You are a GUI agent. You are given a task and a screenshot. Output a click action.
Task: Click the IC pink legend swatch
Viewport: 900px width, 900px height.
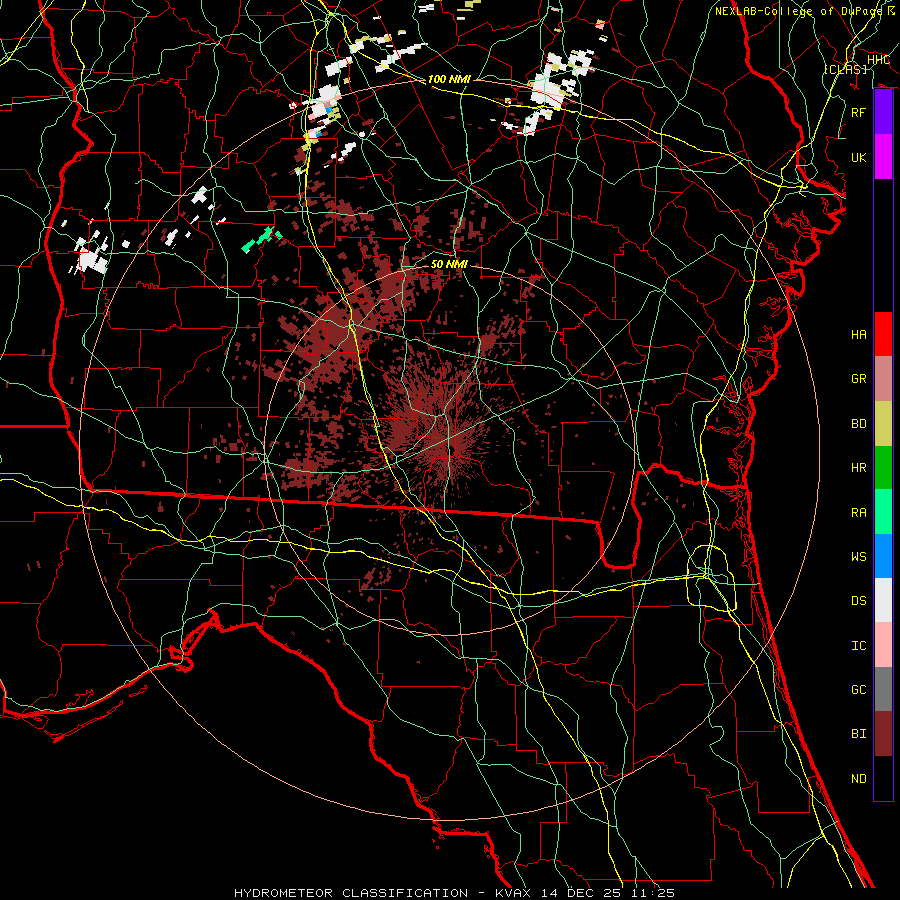(x=883, y=645)
